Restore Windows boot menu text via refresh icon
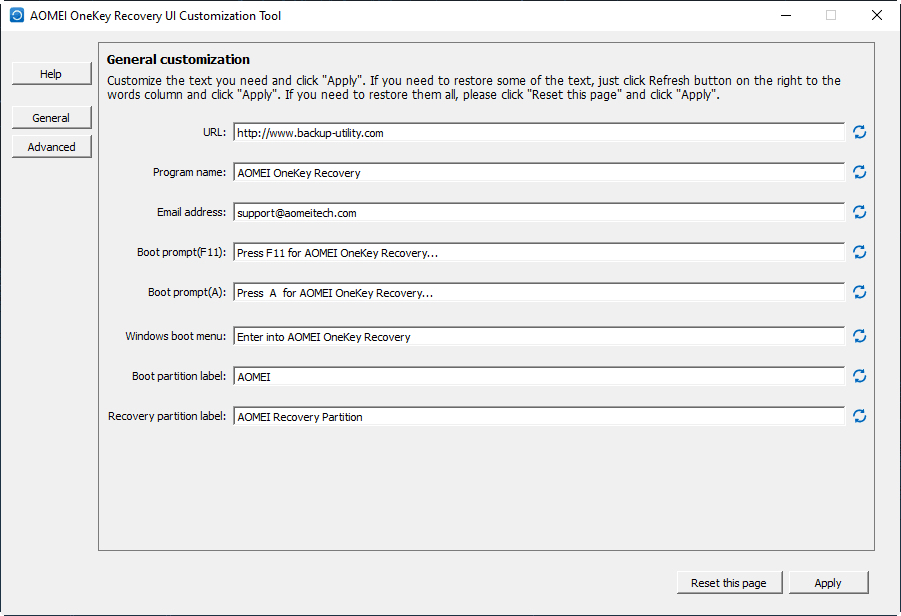Viewport: 901px width, 616px height. 859,336
